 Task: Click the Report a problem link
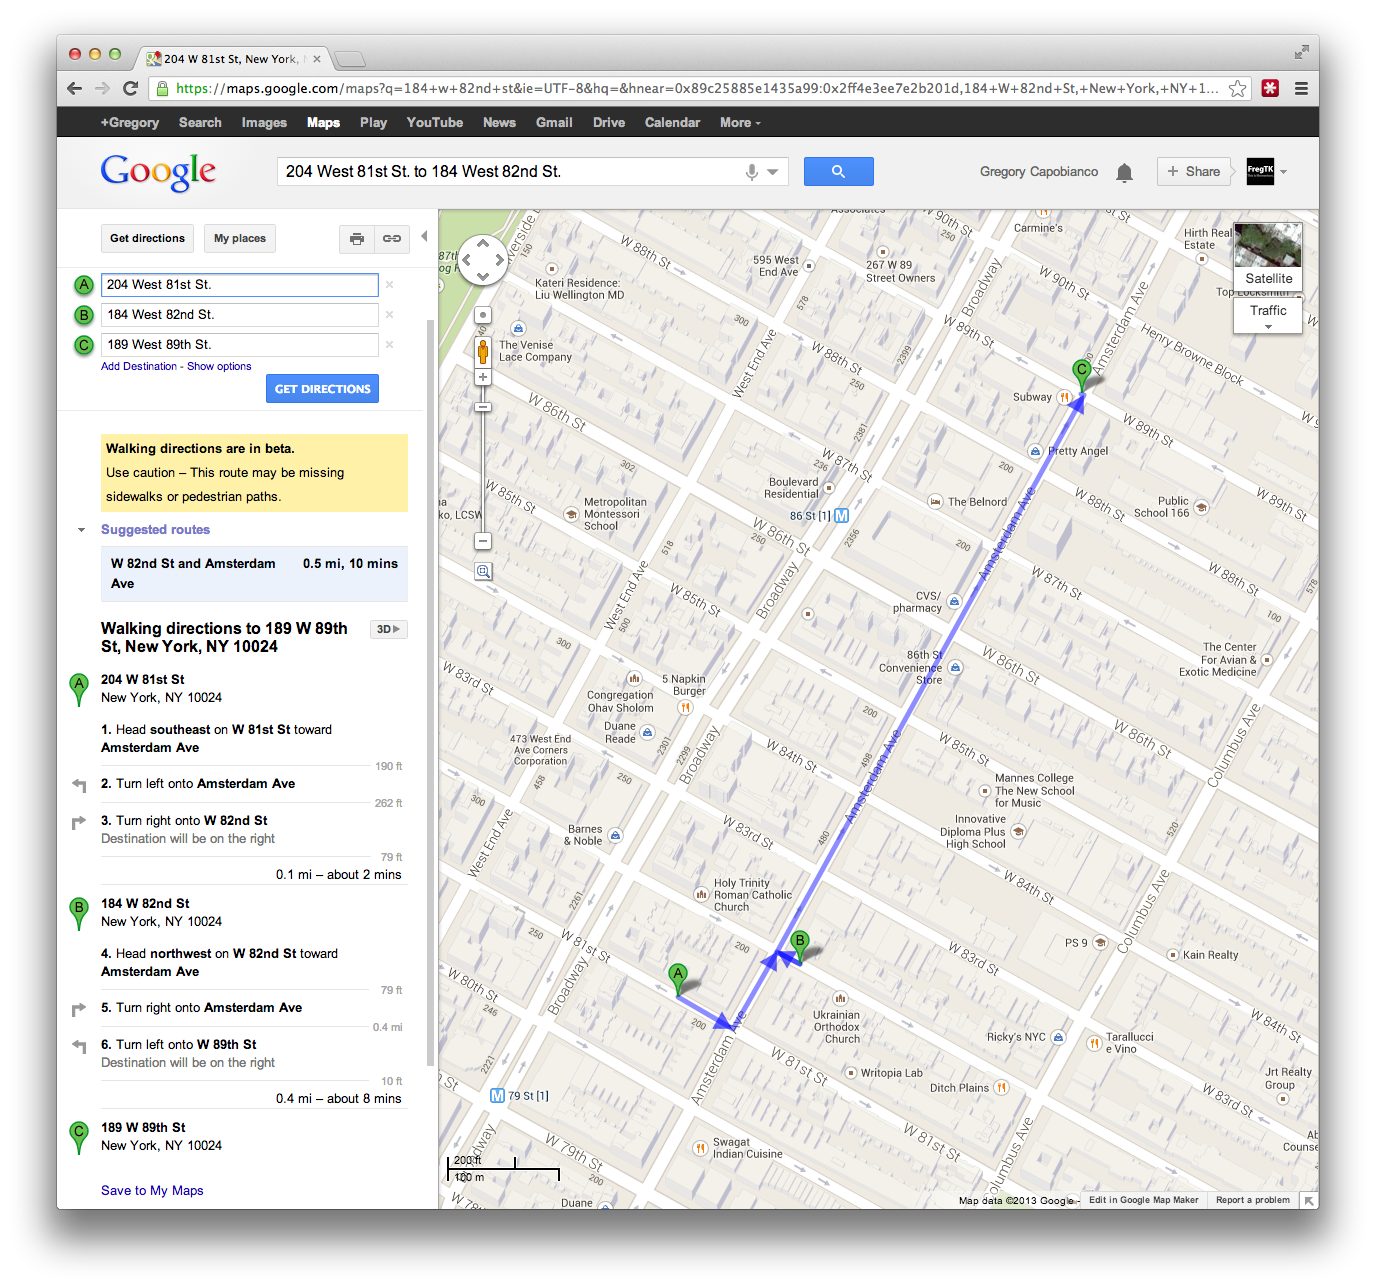pos(1253,1200)
